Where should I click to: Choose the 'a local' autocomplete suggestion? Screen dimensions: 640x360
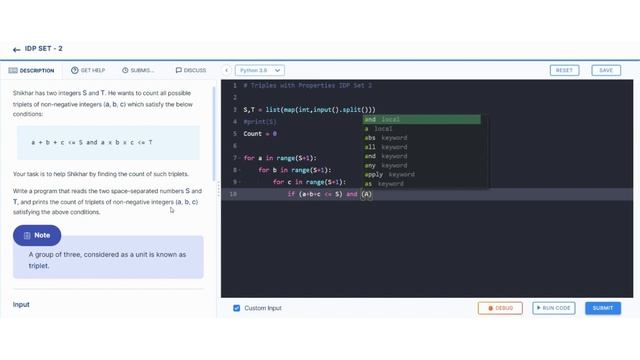(x=422, y=129)
